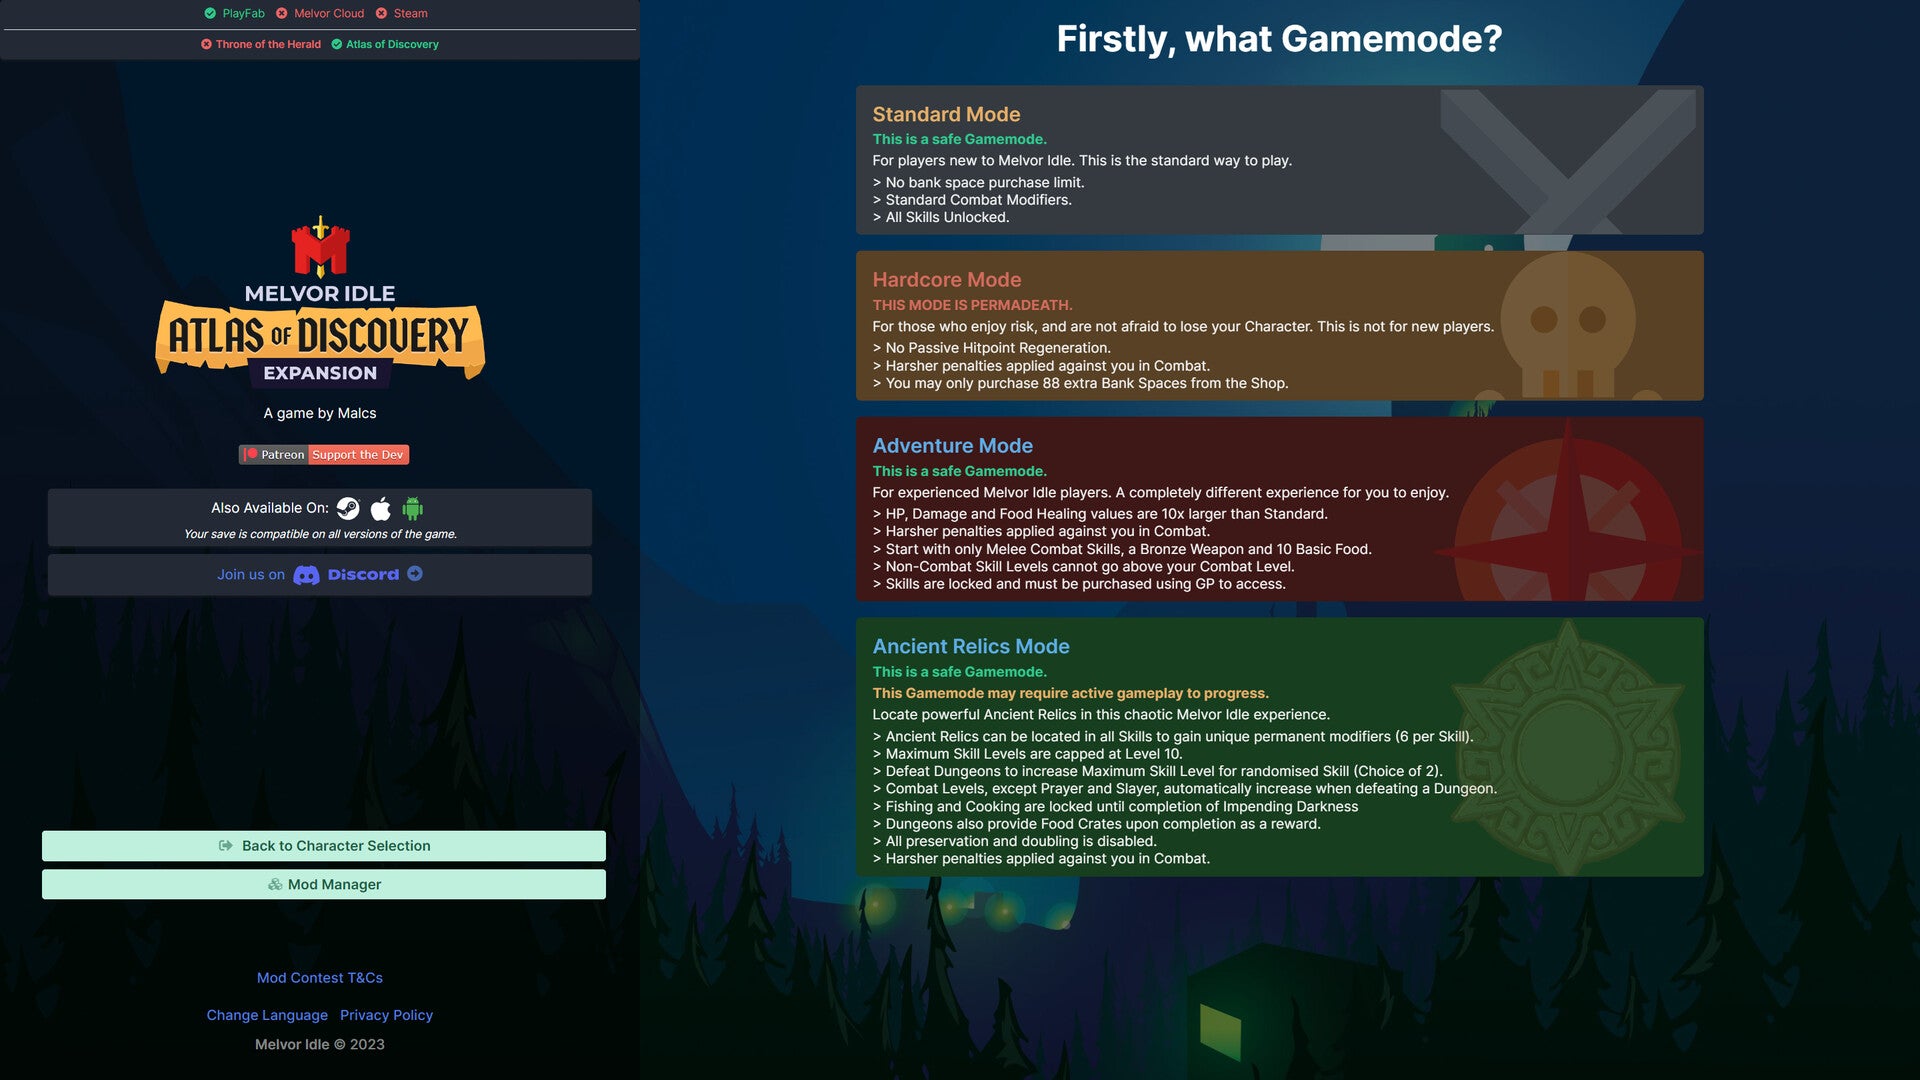Click the Mod Contest T&Cs link
Screen dimensions: 1920x1080
coord(319,978)
